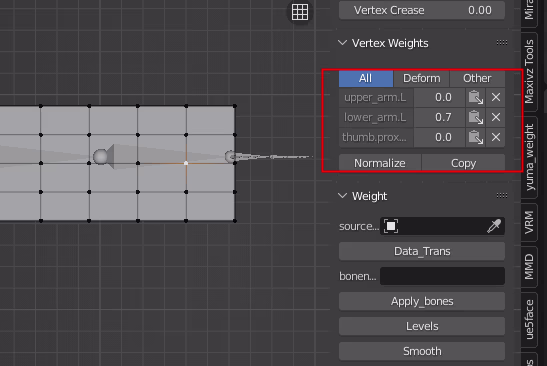Remove vertex from upper_arm.L group
The height and width of the screenshot is (366, 547).
[496, 97]
